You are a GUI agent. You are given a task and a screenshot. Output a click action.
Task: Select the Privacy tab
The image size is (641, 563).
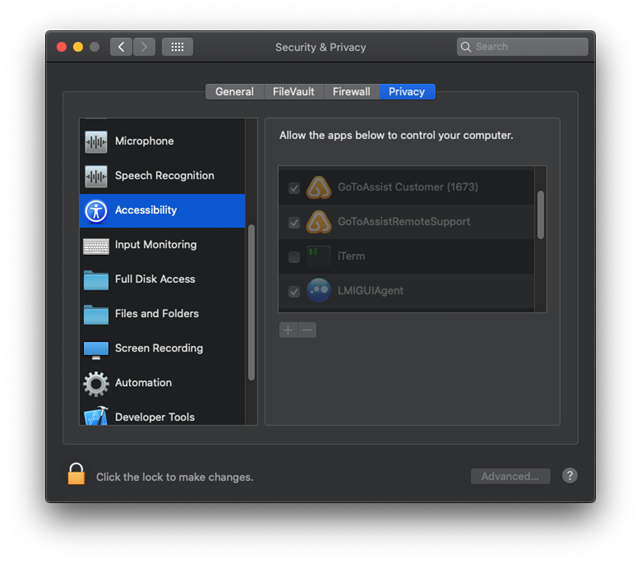pos(407,92)
